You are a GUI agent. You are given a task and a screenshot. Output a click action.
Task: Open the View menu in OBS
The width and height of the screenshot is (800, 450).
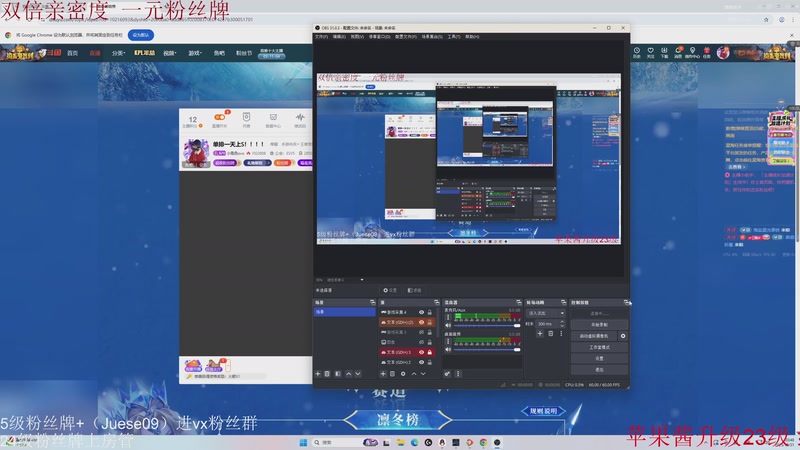(357, 37)
